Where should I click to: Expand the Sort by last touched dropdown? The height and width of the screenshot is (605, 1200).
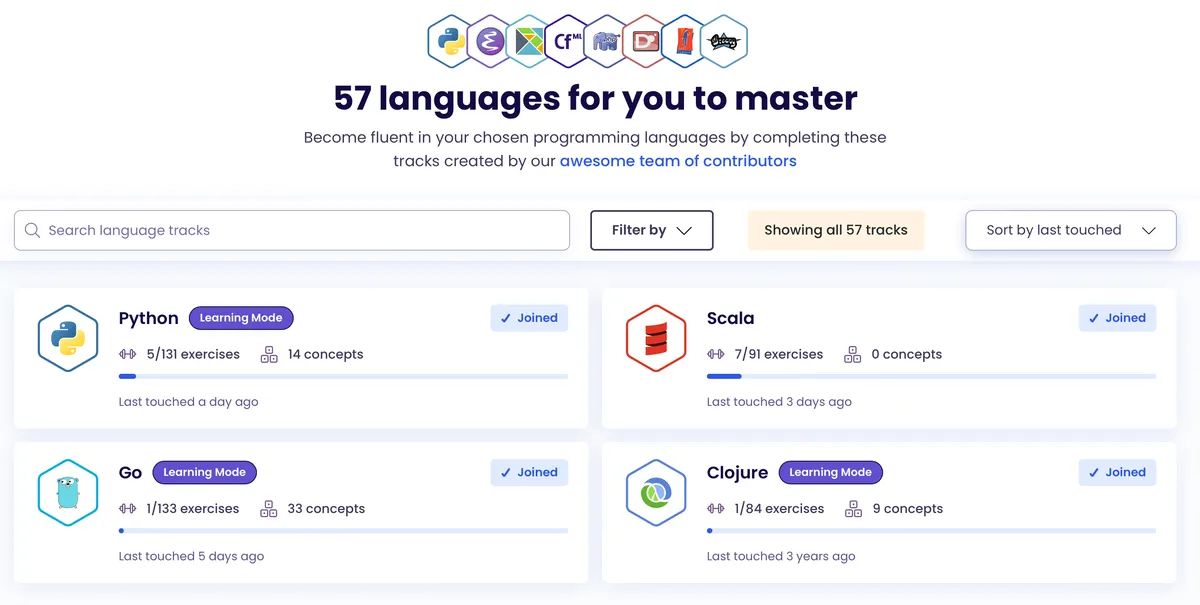click(x=1070, y=230)
